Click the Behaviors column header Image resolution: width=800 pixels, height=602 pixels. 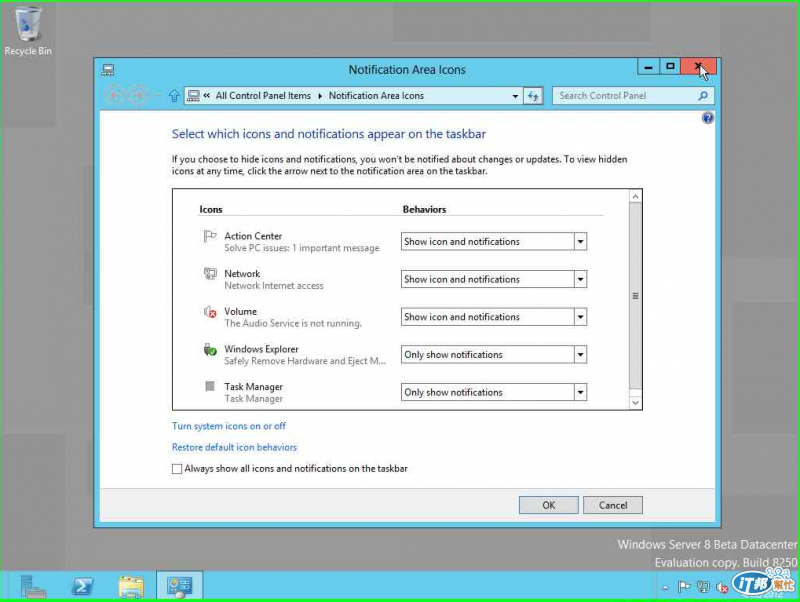(x=424, y=210)
